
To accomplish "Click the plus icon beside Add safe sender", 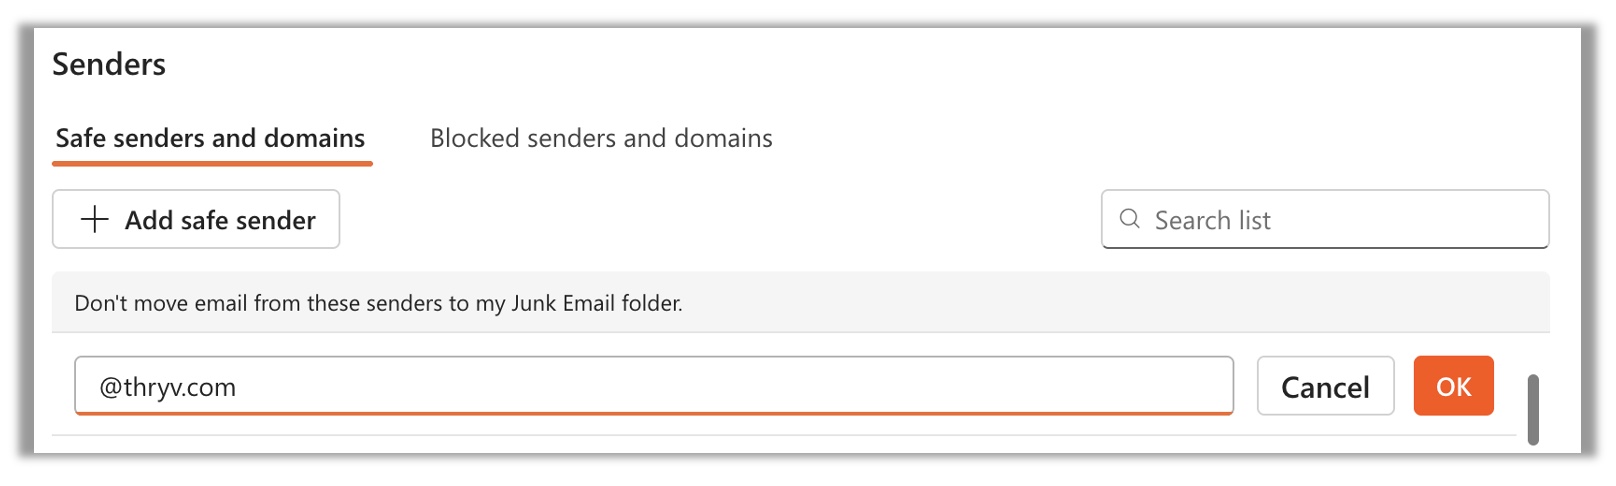I will pyautogui.click(x=94, y=219).
